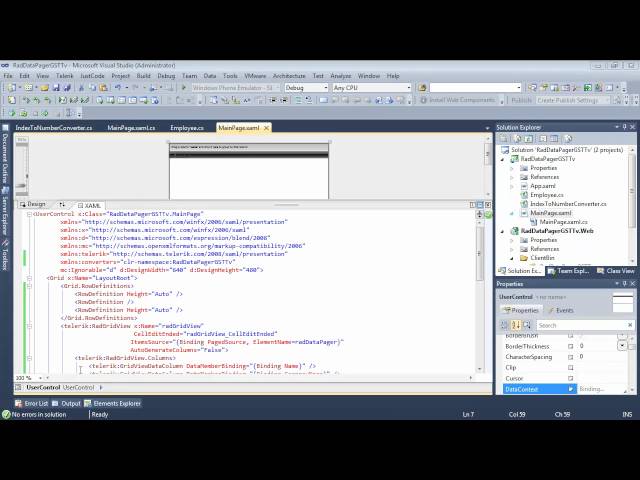The height and width of the screenshot is (480, 640).
Task: Collapse the UserControl XAML outlining region
Action: (29, 214)
